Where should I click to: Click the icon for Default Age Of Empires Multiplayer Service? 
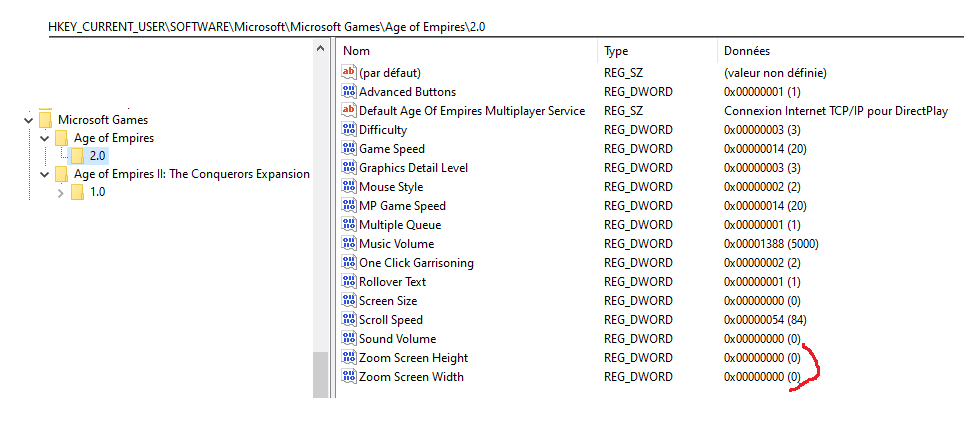349,111
